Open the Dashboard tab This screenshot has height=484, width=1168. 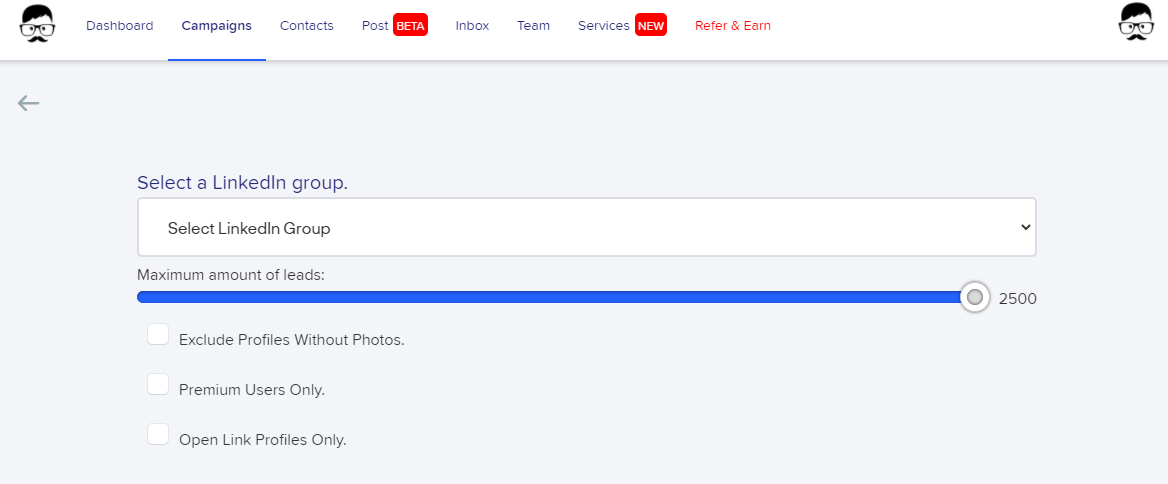120,25
